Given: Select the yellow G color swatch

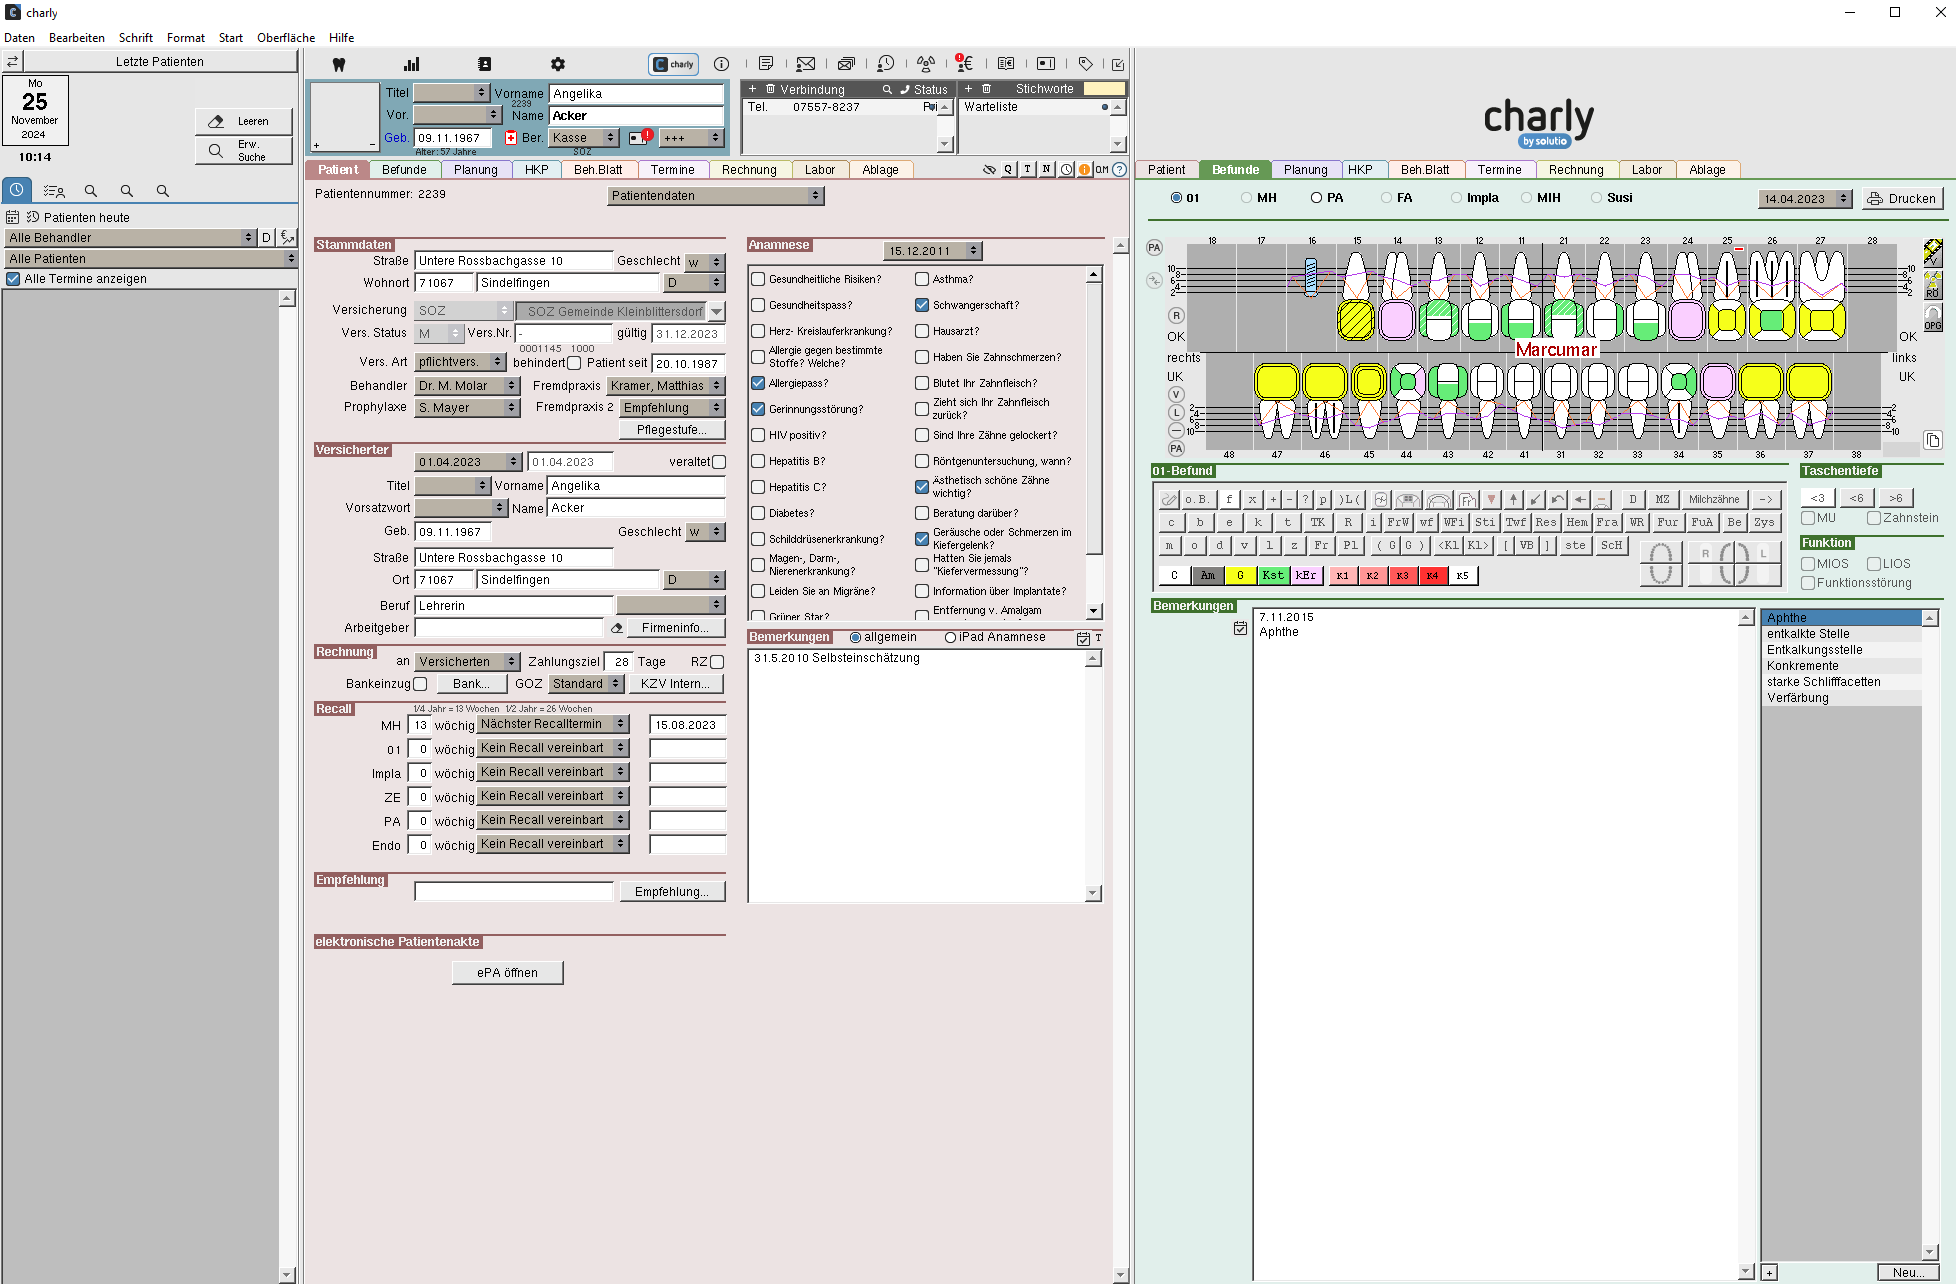Looking at the screenshot, I should 1240,576.
